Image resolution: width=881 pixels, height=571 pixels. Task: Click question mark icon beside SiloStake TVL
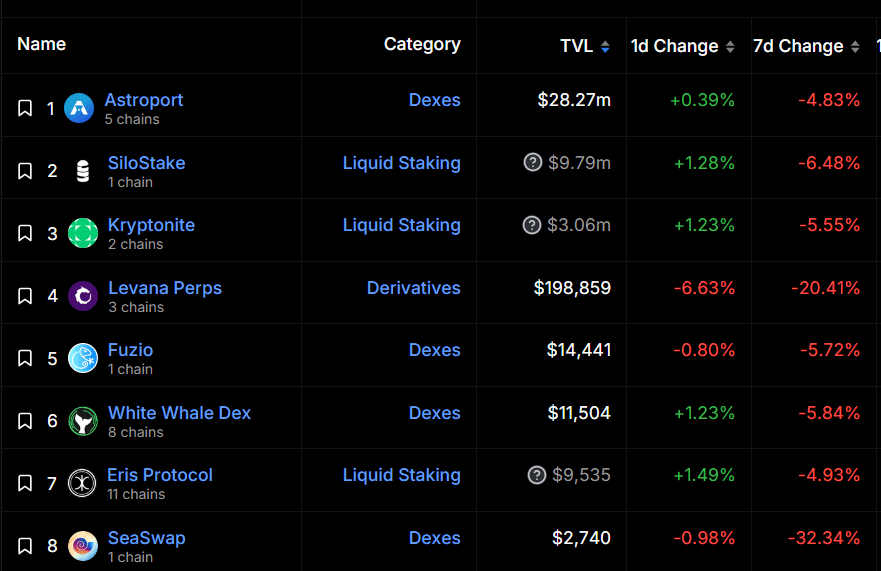533,163
